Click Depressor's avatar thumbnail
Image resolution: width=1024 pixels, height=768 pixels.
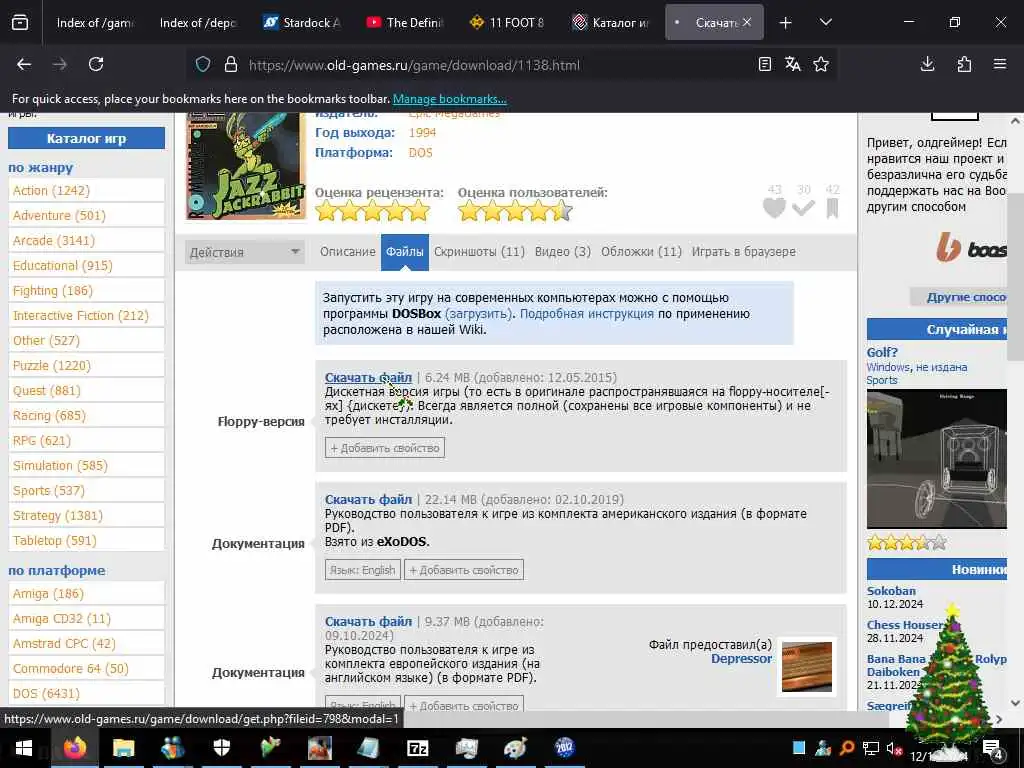807,667
